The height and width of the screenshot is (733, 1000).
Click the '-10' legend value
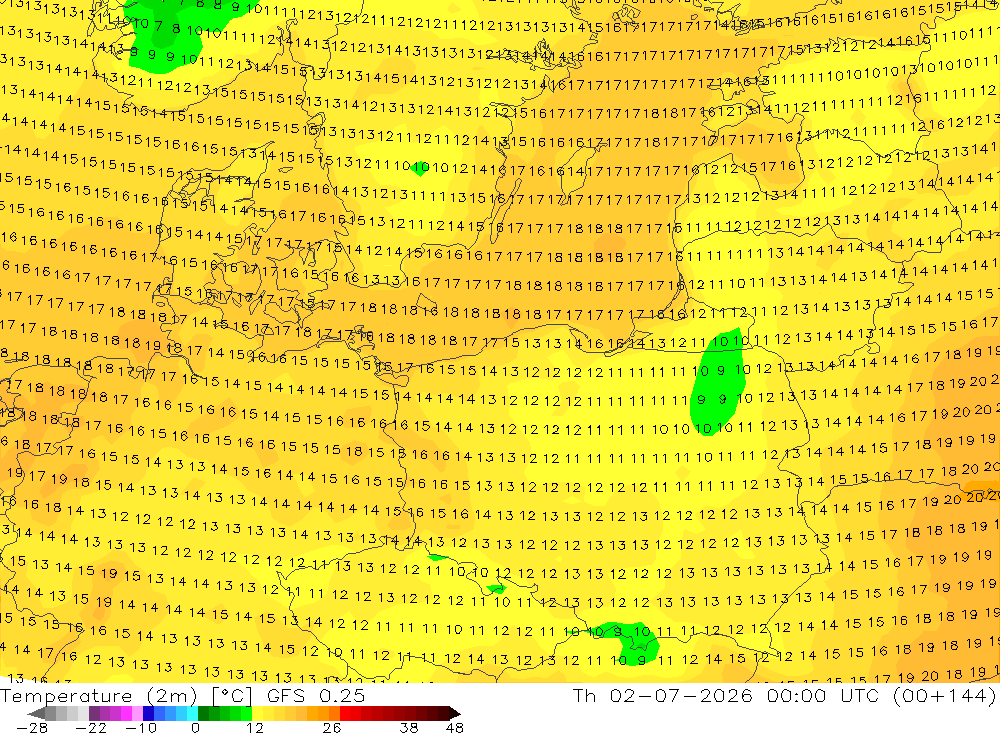[141, 727]
